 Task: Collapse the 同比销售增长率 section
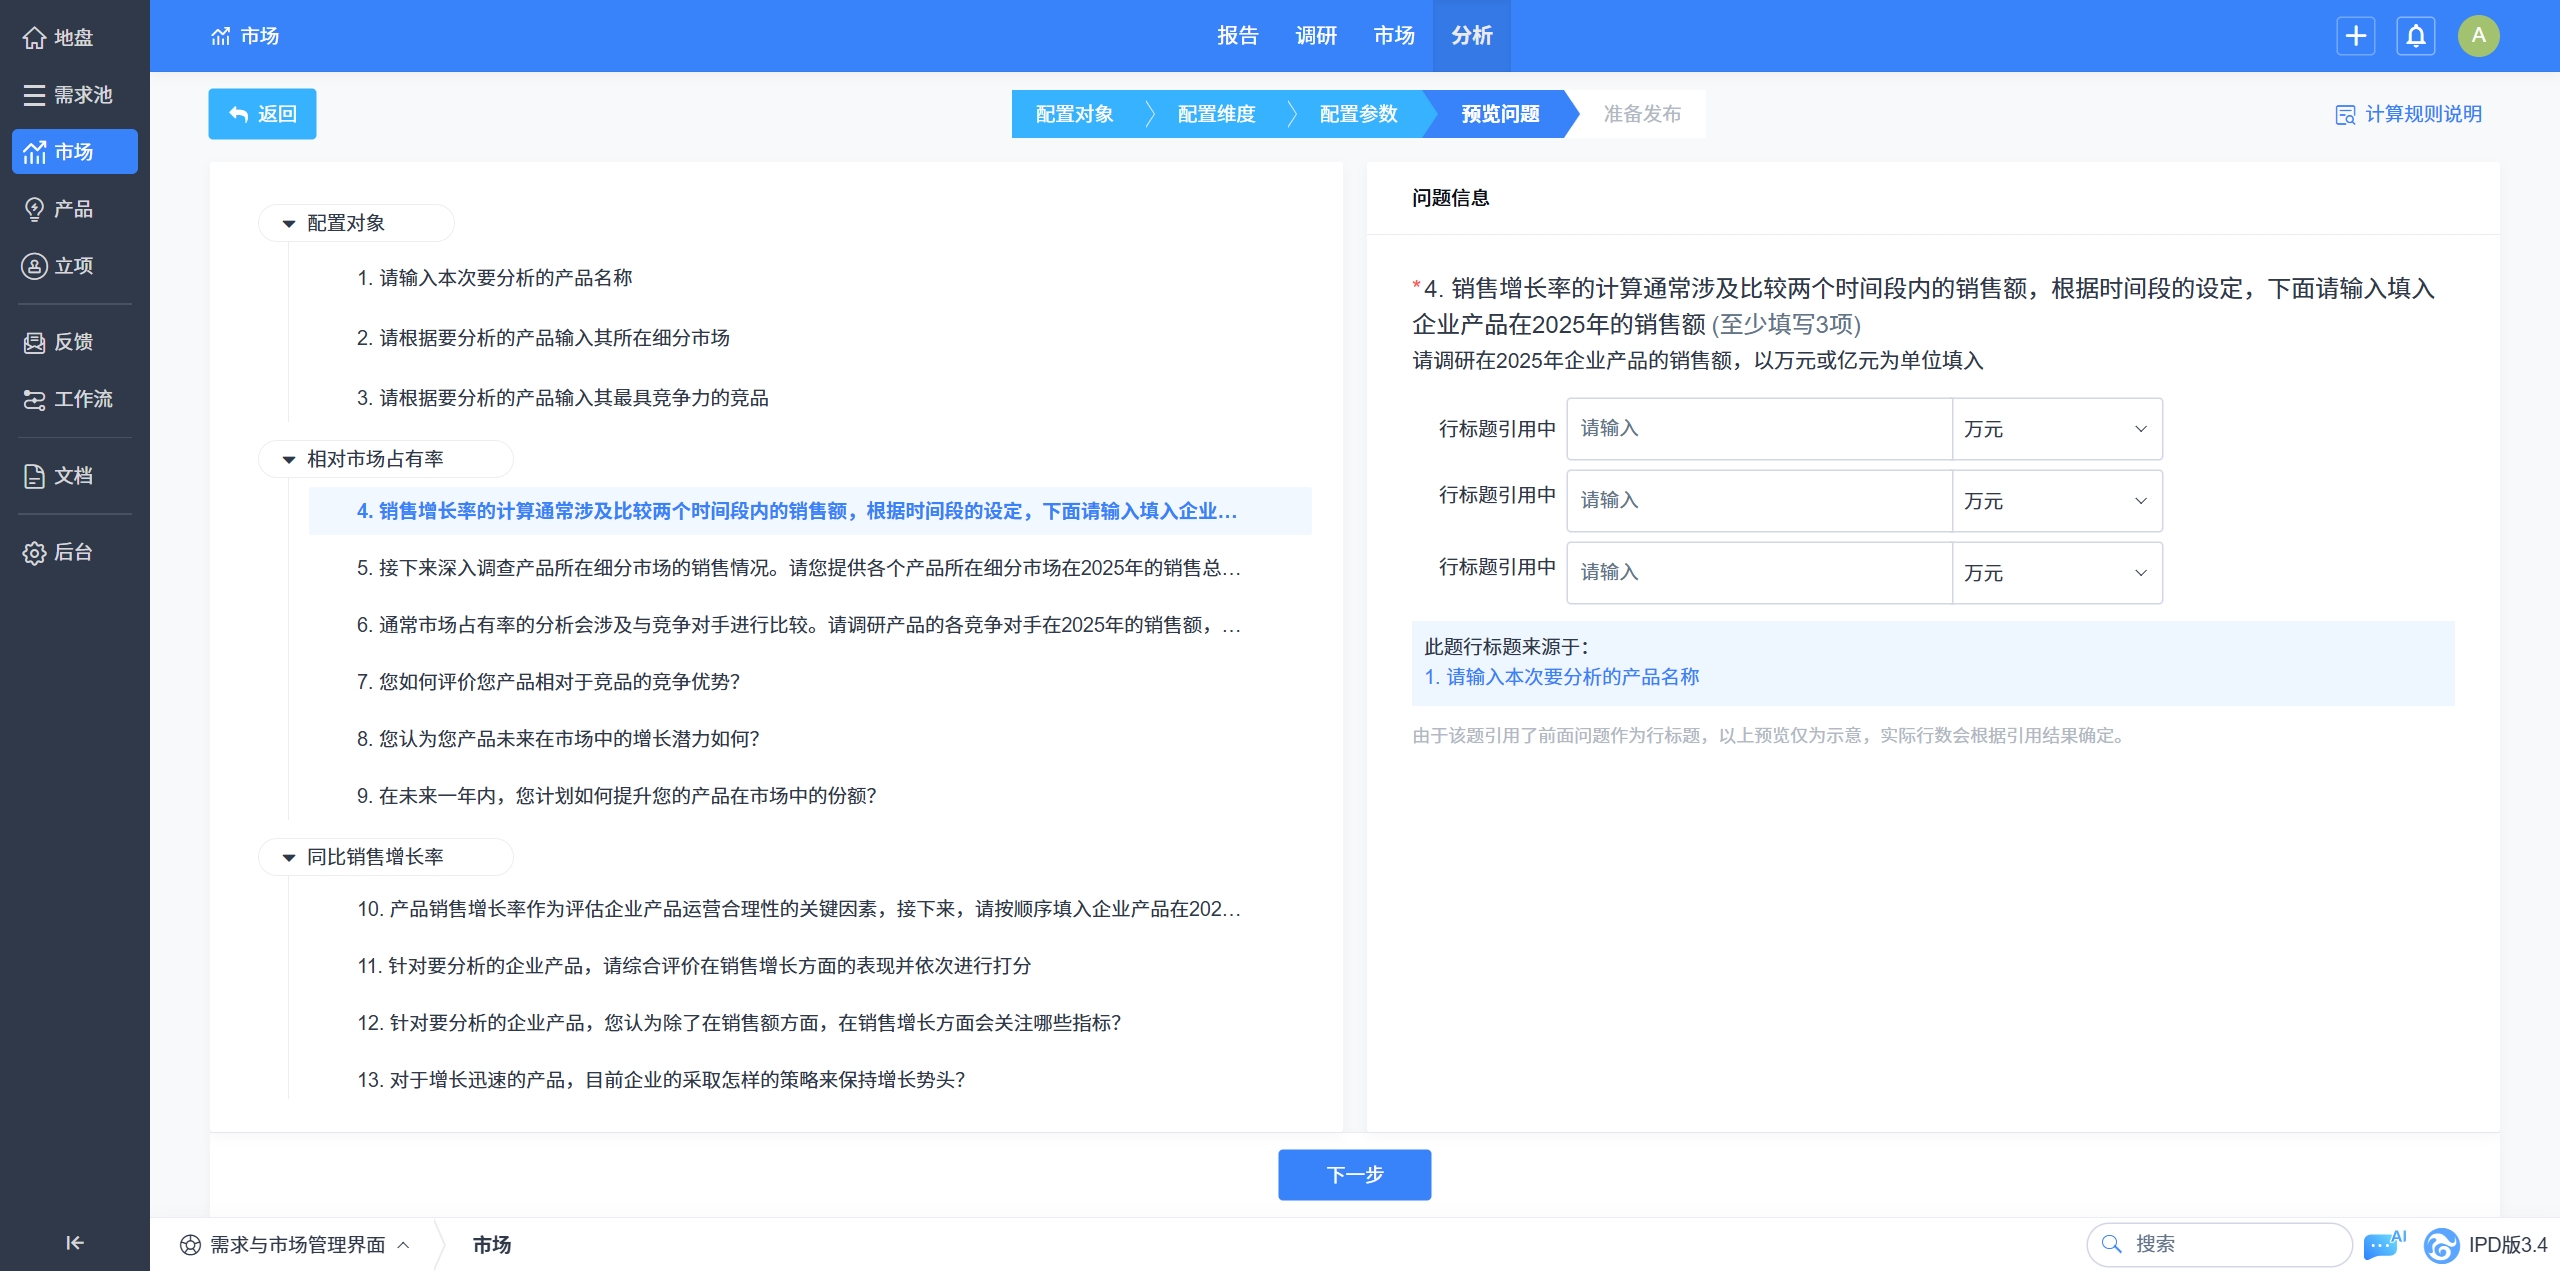tap(289, 857)
